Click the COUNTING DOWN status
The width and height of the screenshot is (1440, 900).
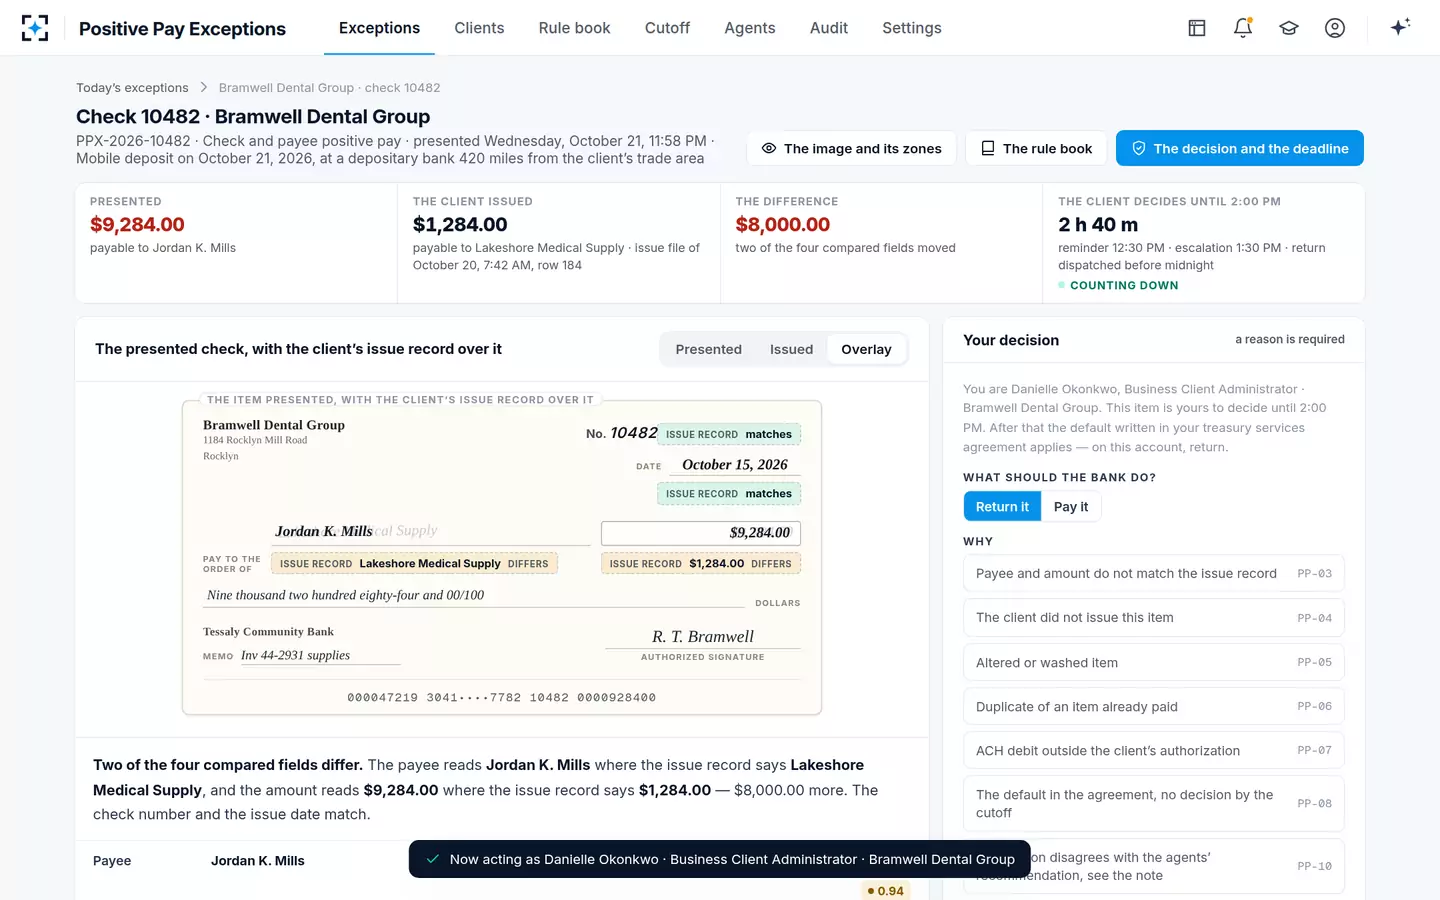click(1118, 285)
